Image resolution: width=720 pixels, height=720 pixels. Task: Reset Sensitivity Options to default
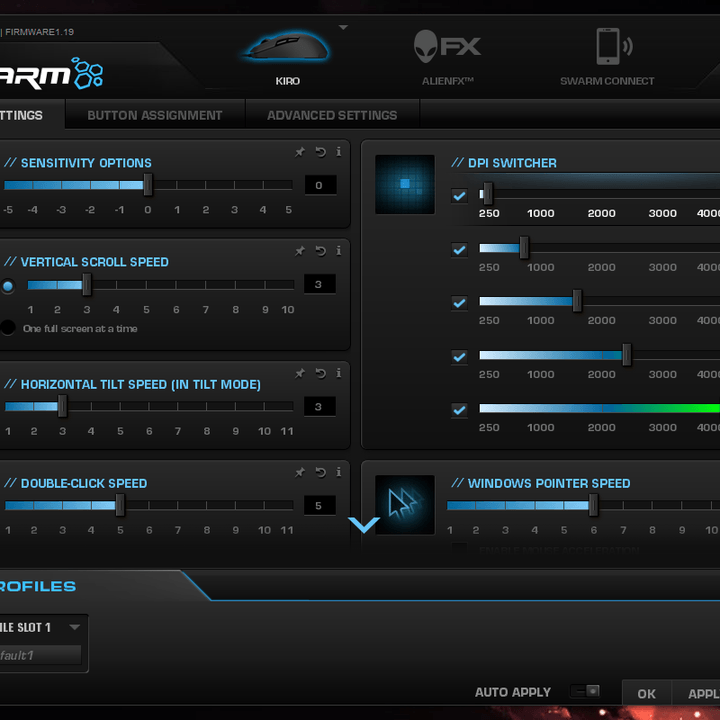point(321,152)
